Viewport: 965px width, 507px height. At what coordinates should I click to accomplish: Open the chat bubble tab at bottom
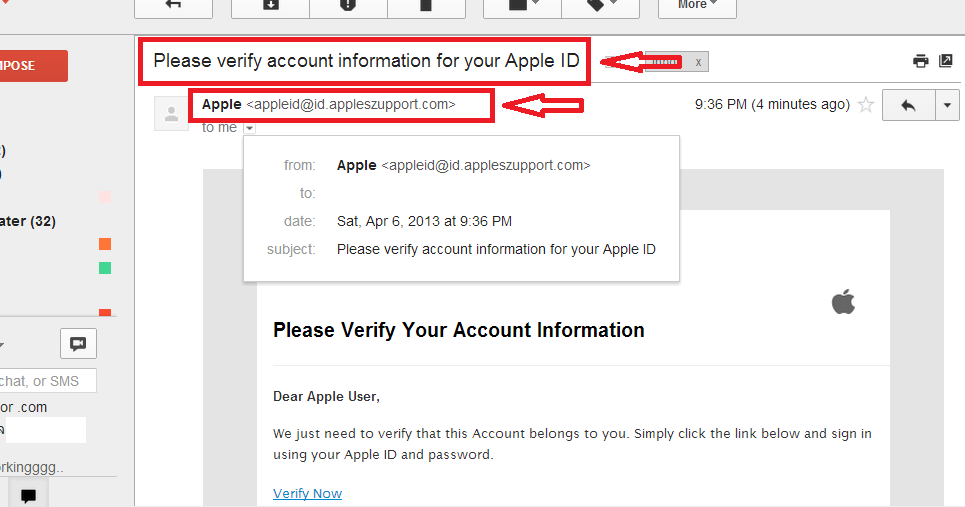[x=28, y=495]
